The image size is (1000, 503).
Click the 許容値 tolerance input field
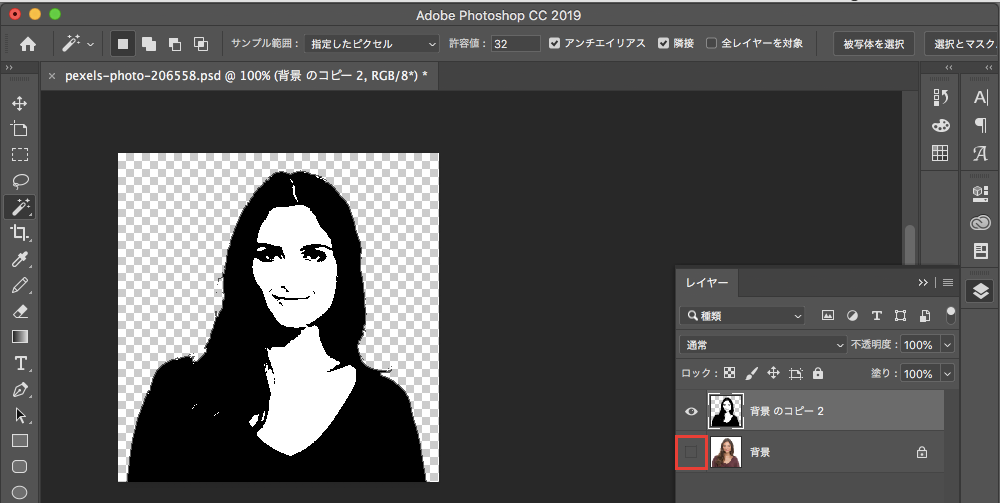516,44
